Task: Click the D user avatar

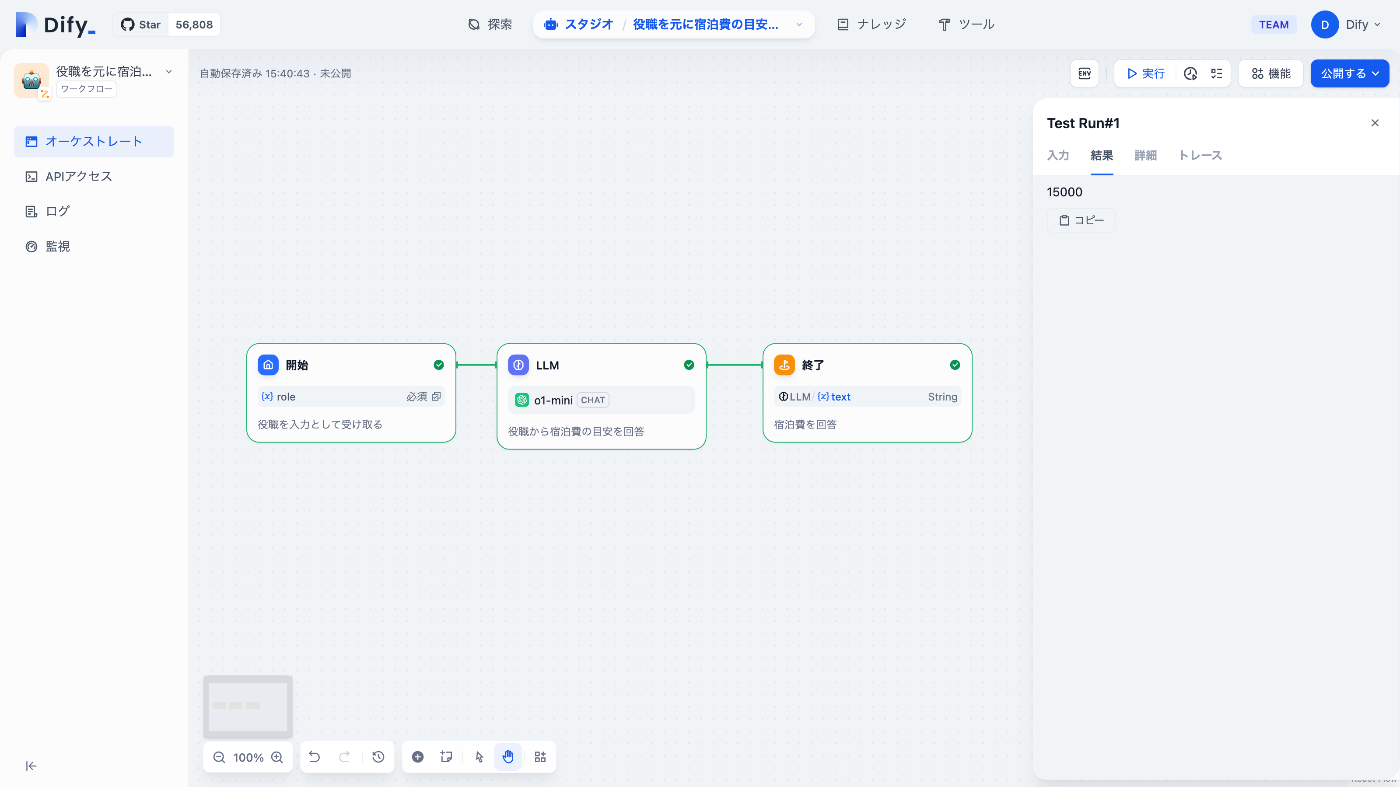Action: pos(1325,25)
